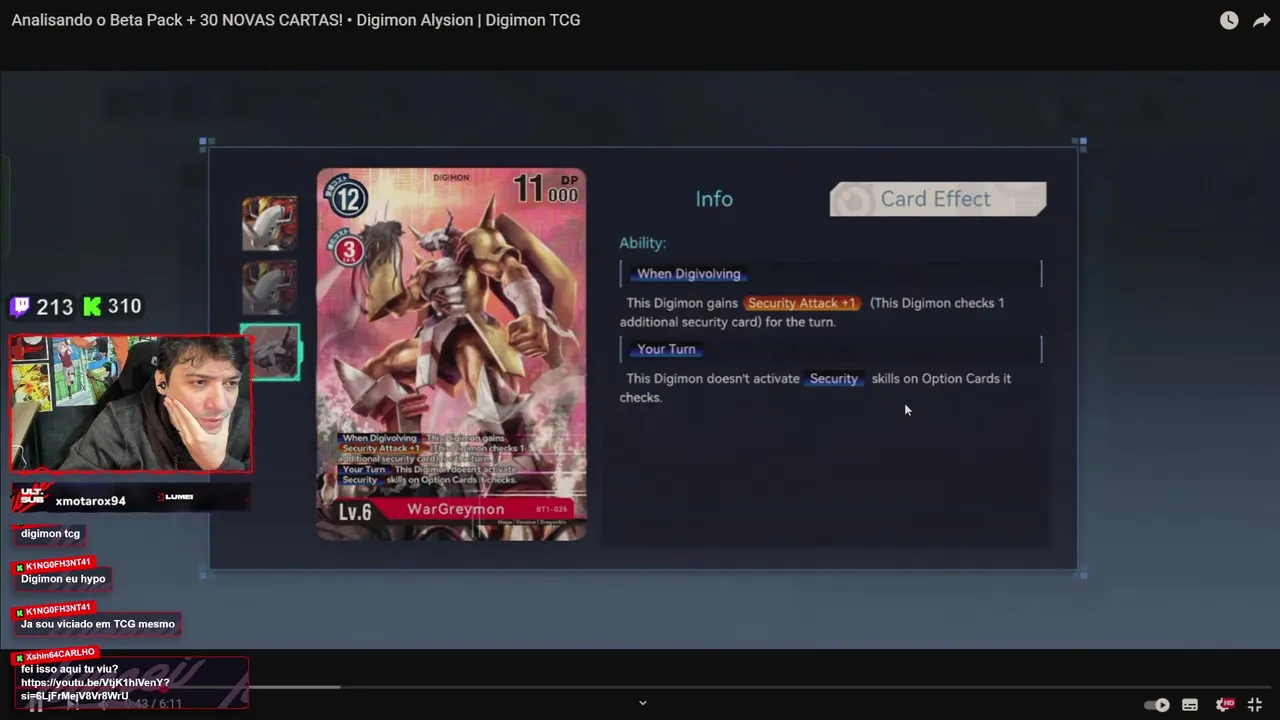This screenshot has height=720, width=1280.
Task: Expand the chevron below the video
Action: point(643,703)
